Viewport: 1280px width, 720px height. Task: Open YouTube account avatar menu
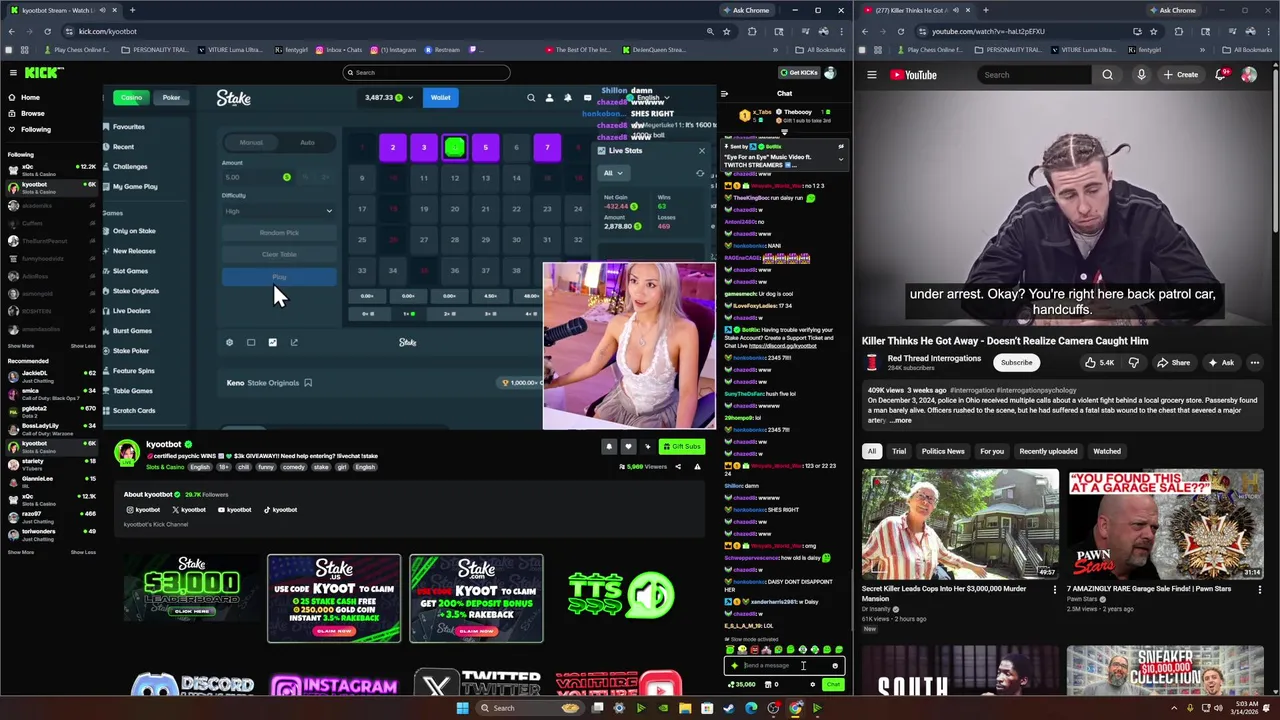[x=1249, y=75]
